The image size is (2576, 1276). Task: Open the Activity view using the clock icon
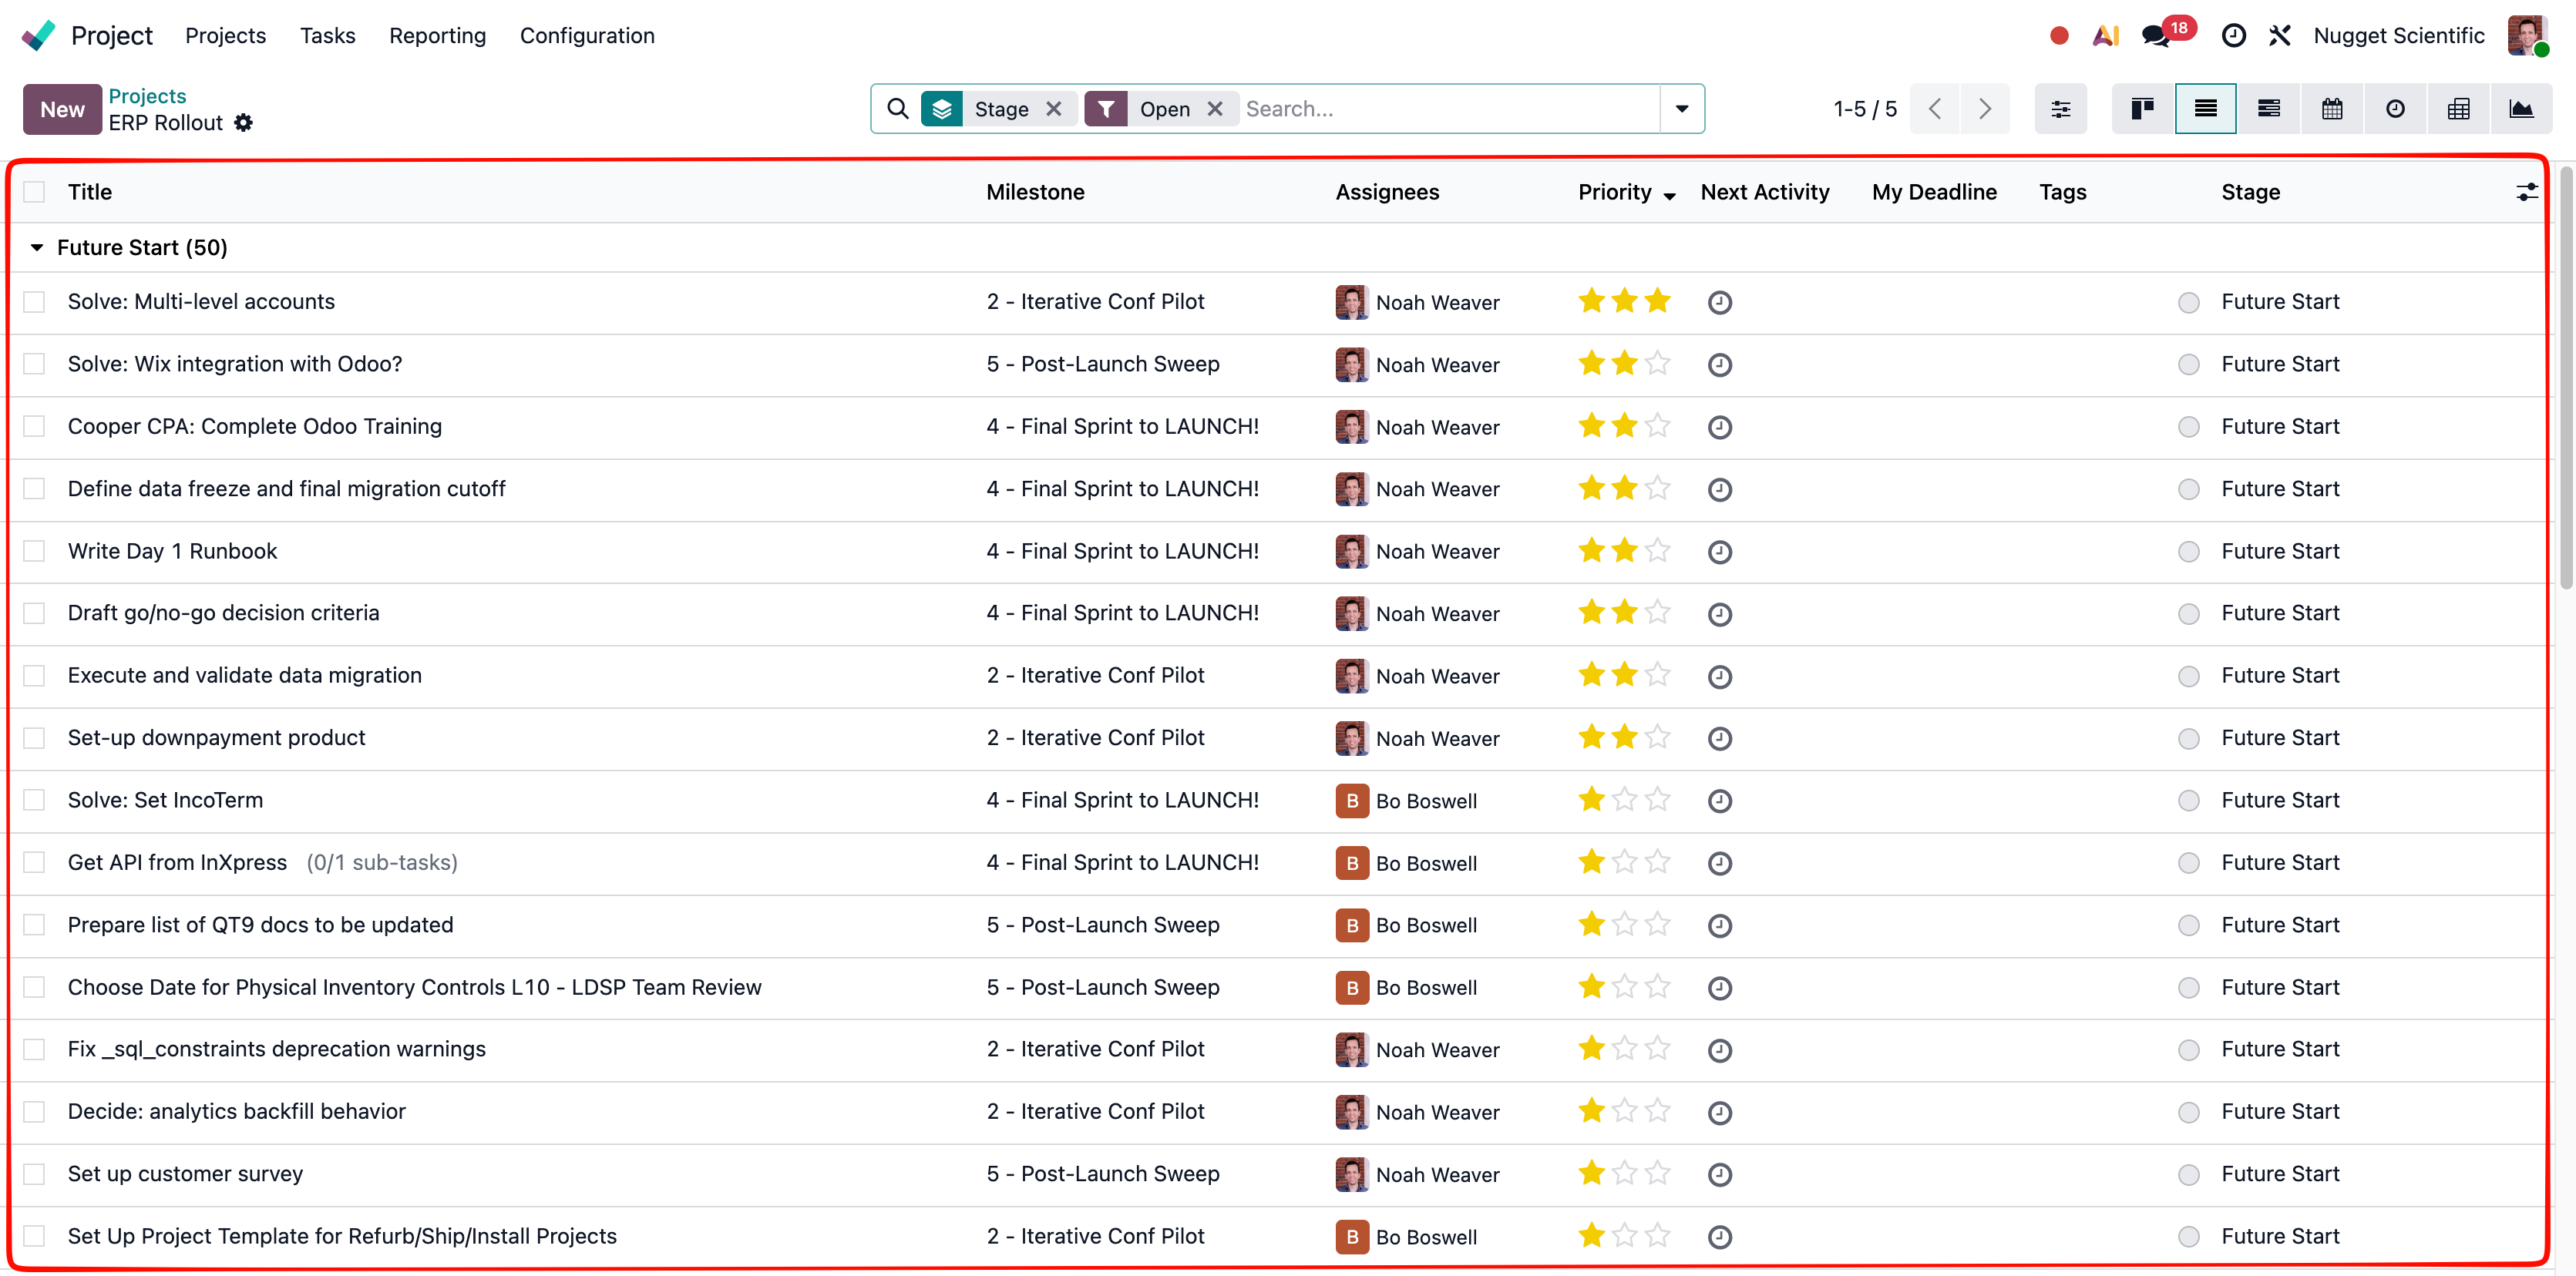[2395, 108]
